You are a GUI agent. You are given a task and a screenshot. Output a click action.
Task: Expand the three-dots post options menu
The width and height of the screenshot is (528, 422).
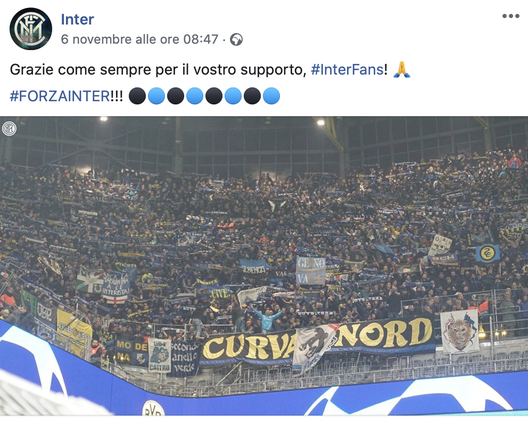510,16
